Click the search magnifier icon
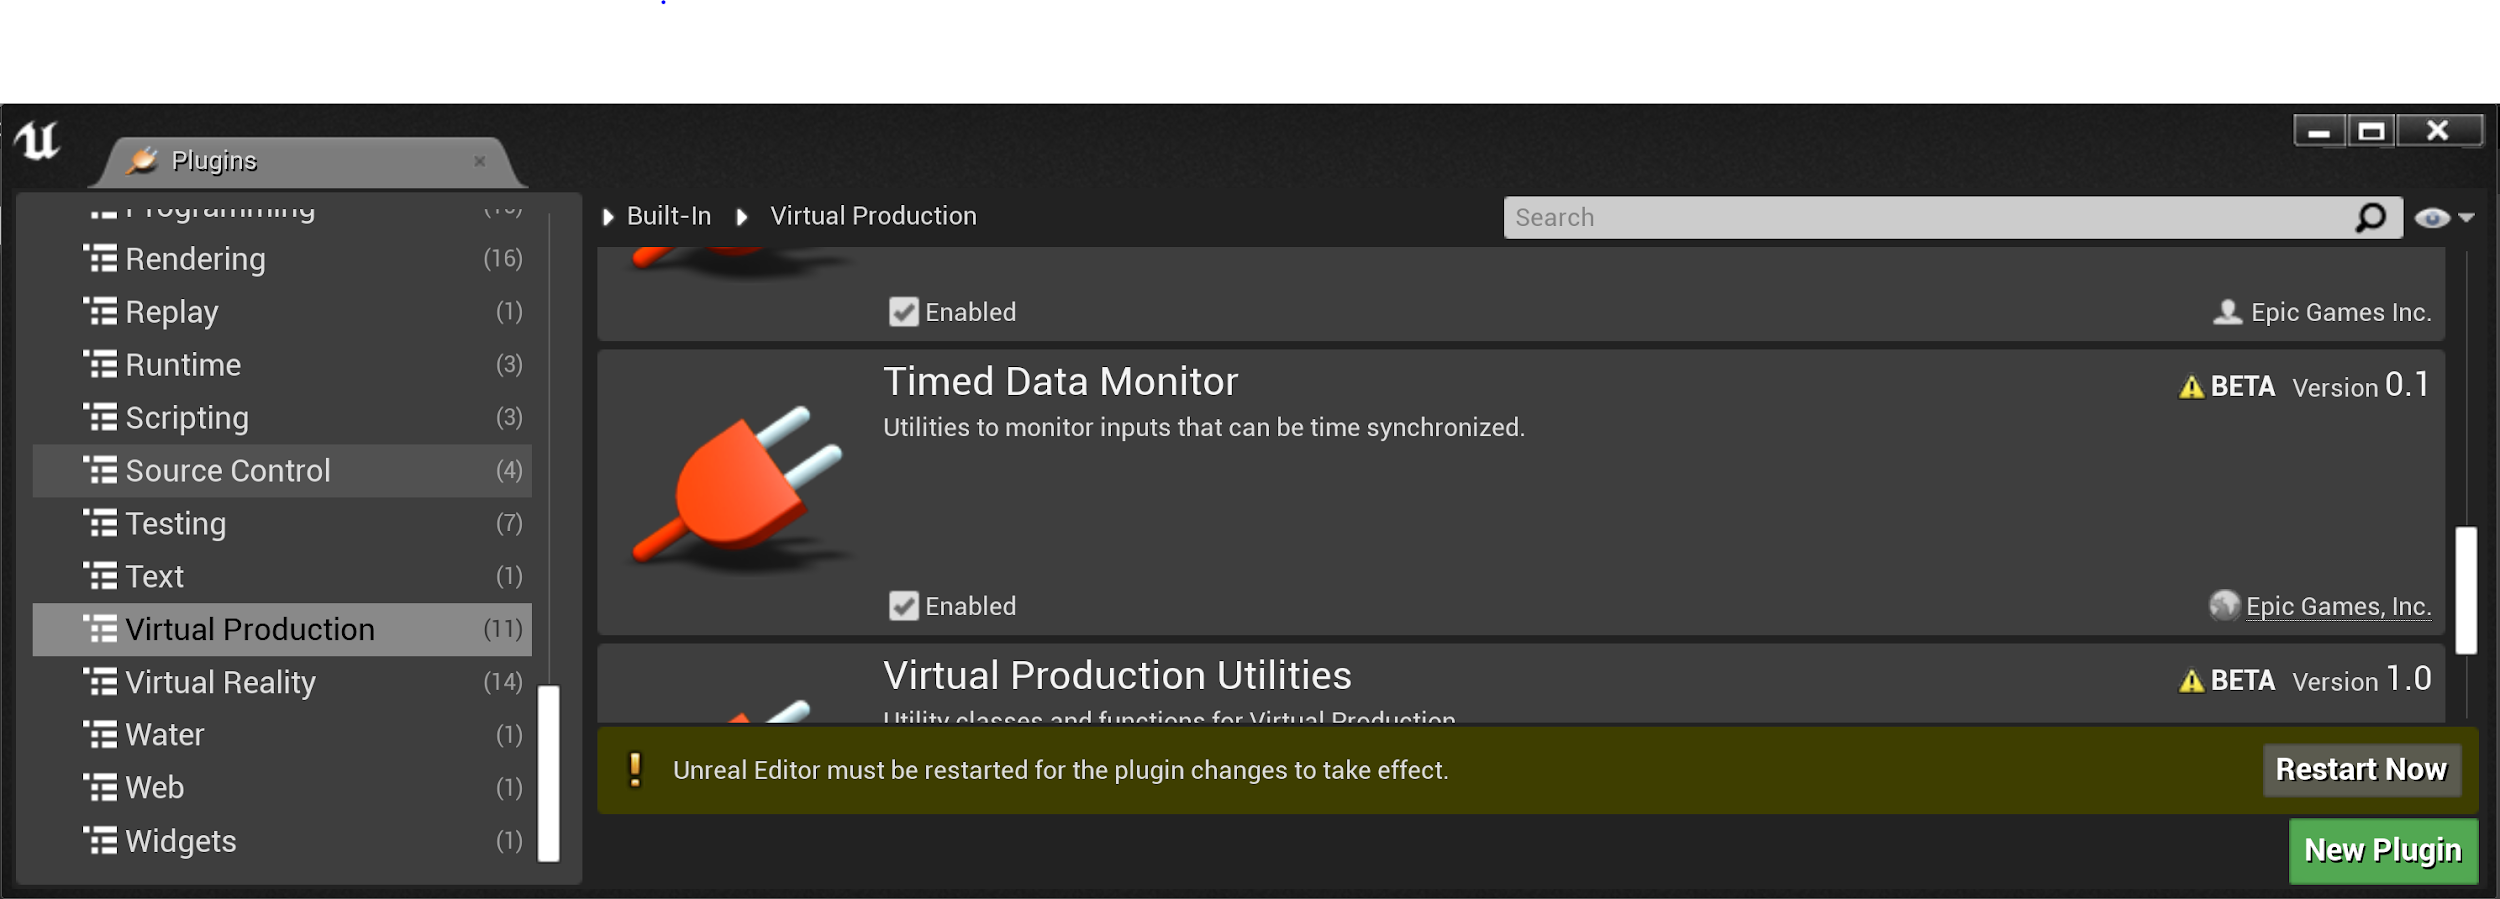Viewport: 2500px width, 899px height. 2370,217
